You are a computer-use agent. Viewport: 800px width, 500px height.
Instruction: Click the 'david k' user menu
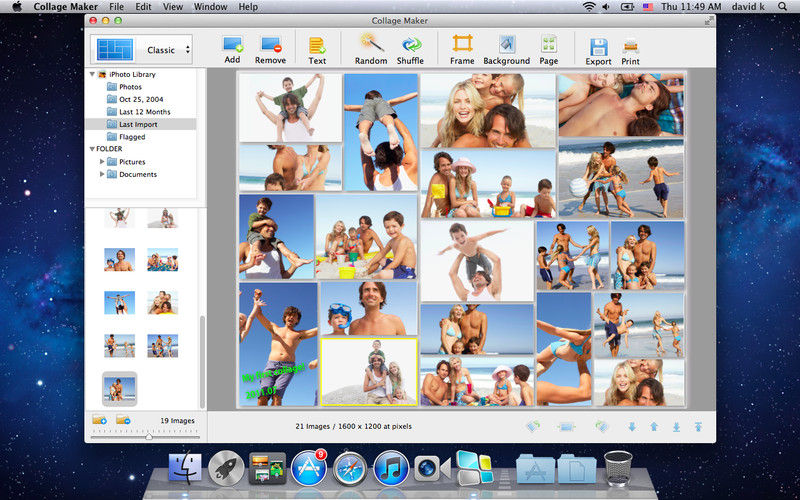(747, 7)
